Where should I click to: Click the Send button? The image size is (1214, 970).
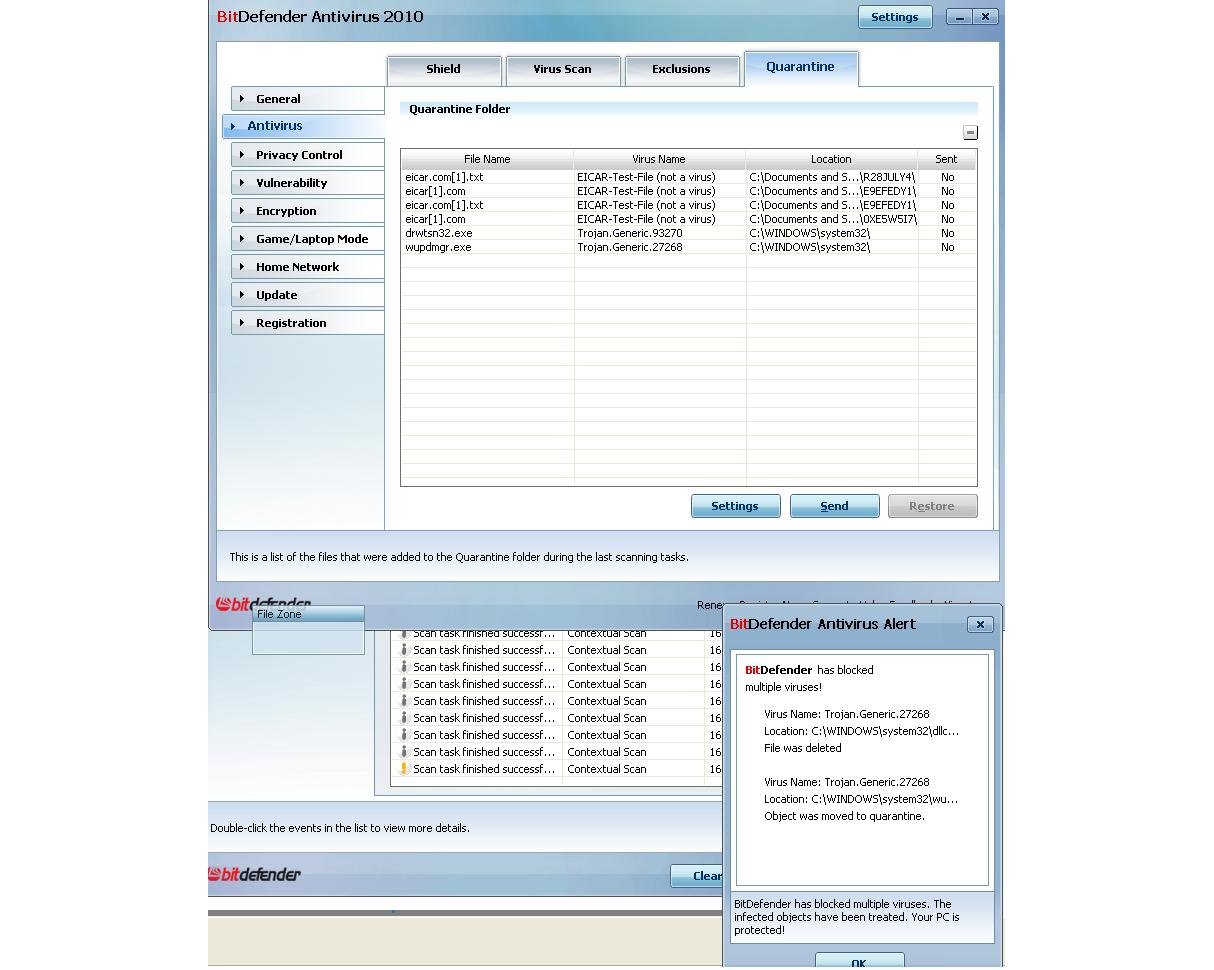click(834, 506)
